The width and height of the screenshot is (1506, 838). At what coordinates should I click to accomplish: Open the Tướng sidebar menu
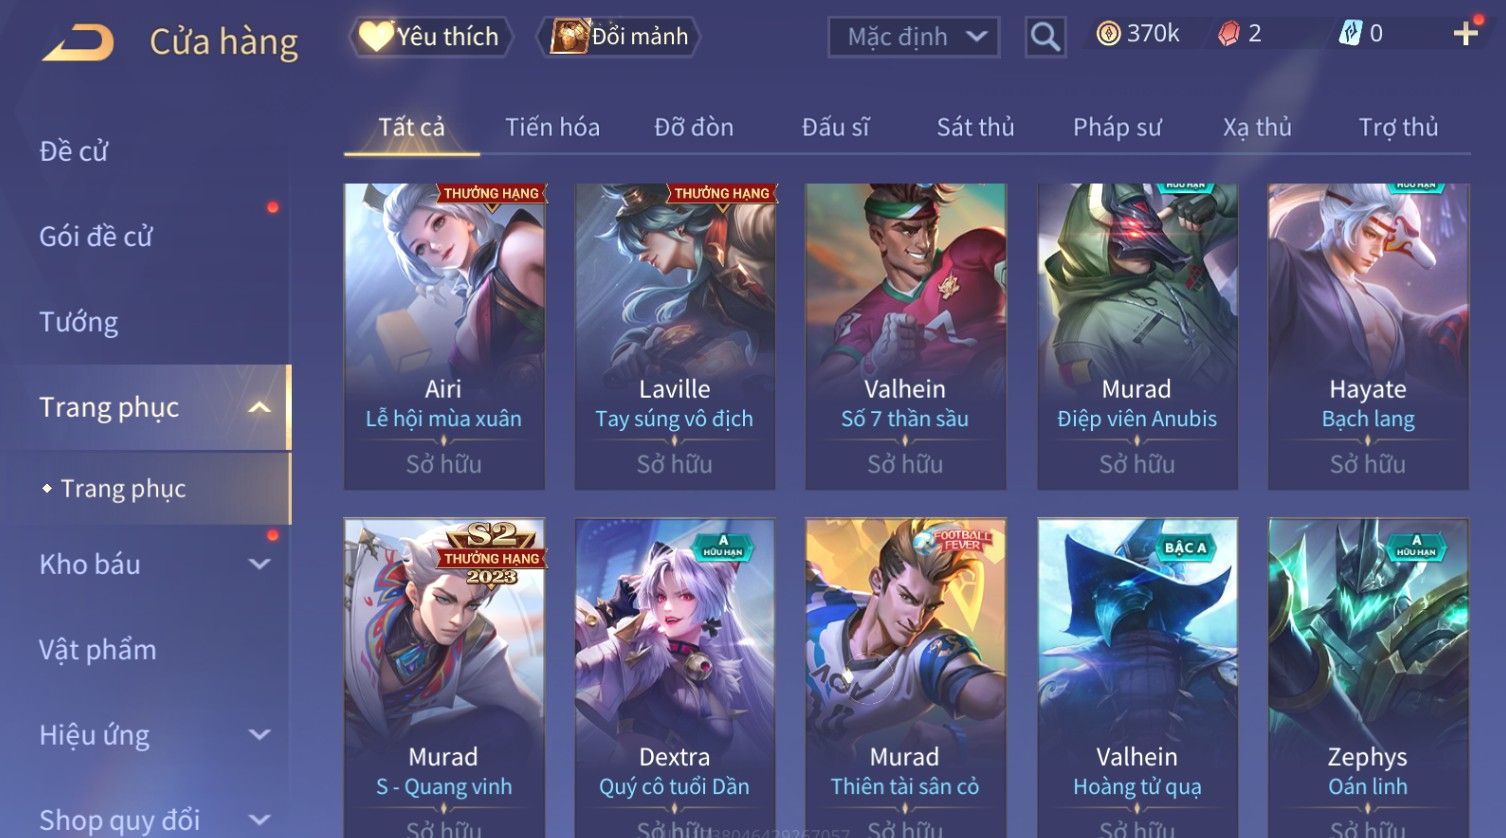pyautogui.click(x=79, y=322)
